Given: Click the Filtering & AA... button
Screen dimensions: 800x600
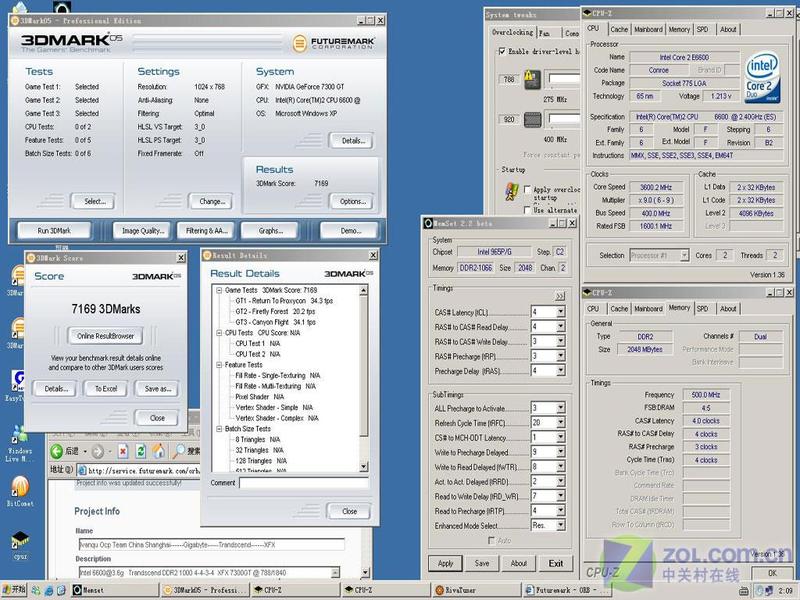Looking at the screenshot, I should (206, 231).
